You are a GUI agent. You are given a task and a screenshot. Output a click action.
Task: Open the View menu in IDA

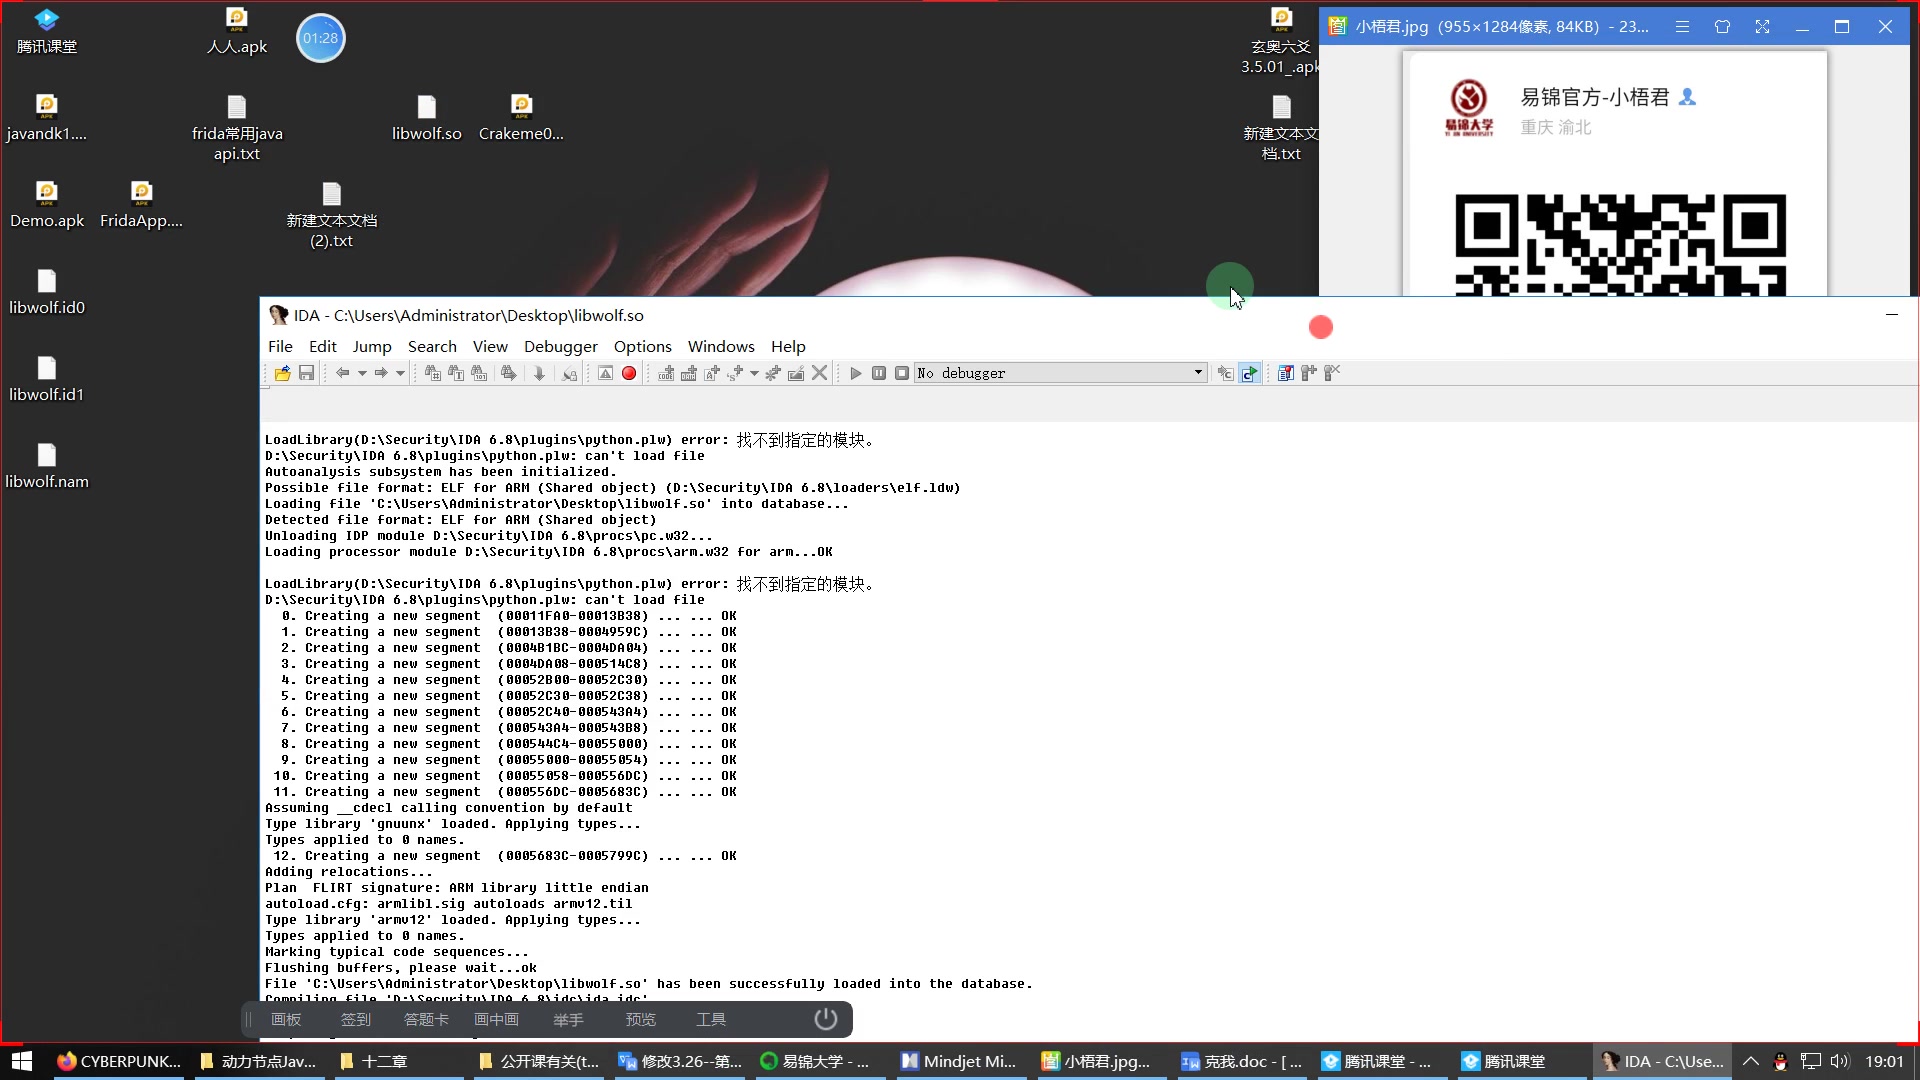click(490, 346)
